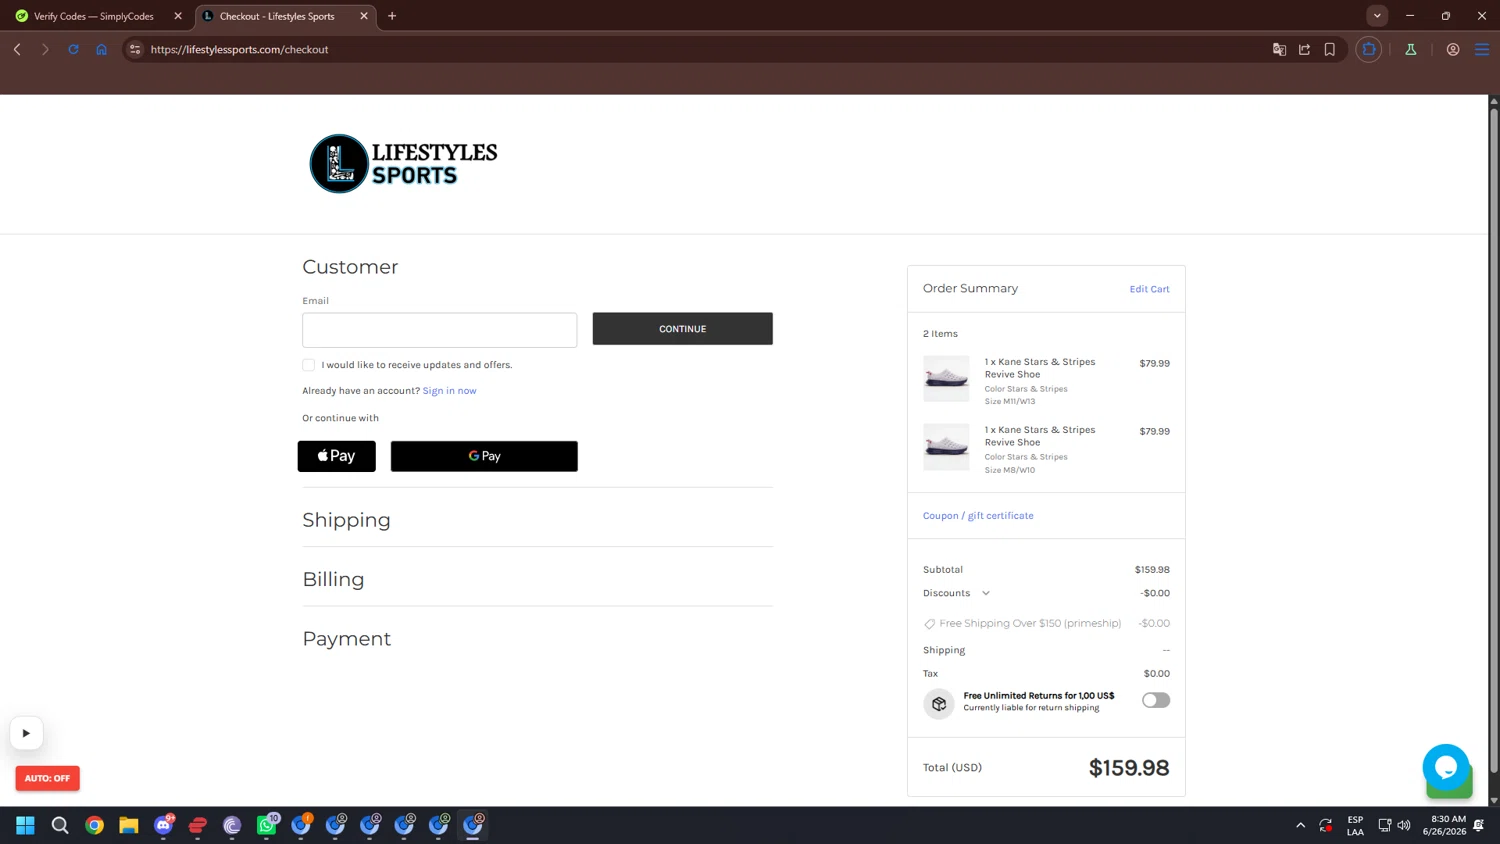
Task: Open the red stripes app on taskbar
Action: pyautogui.click(x=198, y=825)
